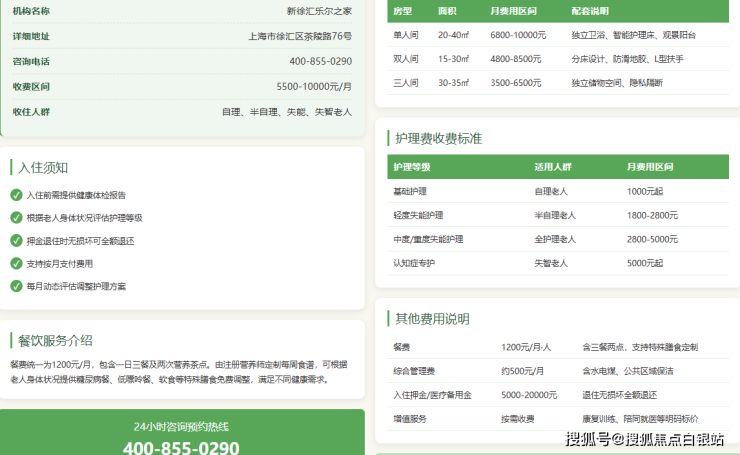
Task: Select the 双人间 row label
Action: click(406, 59)
